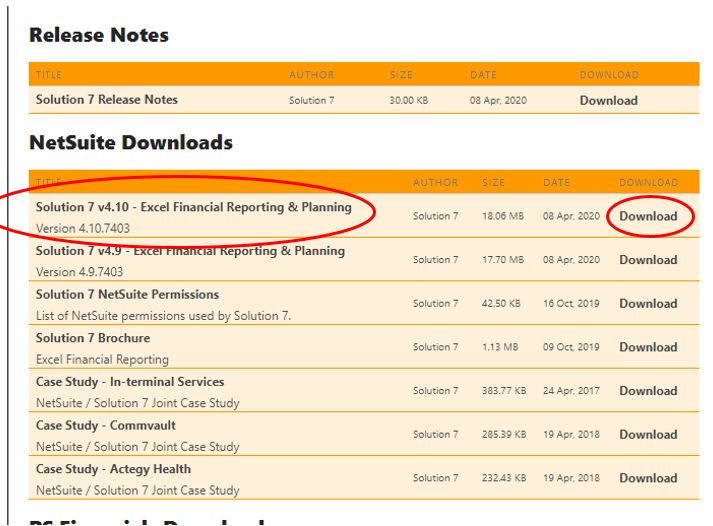The height and width of the screenshot is (526, 713).
Task: Open Case Study - Commvault title
Action: point(113,425)
